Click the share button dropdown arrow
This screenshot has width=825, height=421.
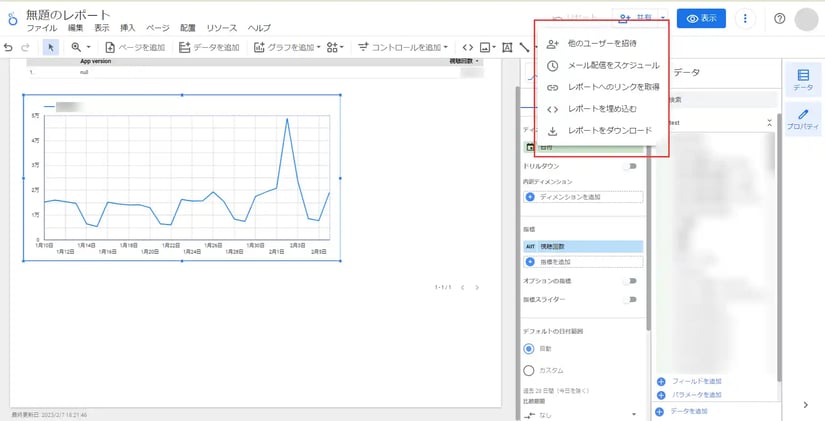tap(663, 18)
